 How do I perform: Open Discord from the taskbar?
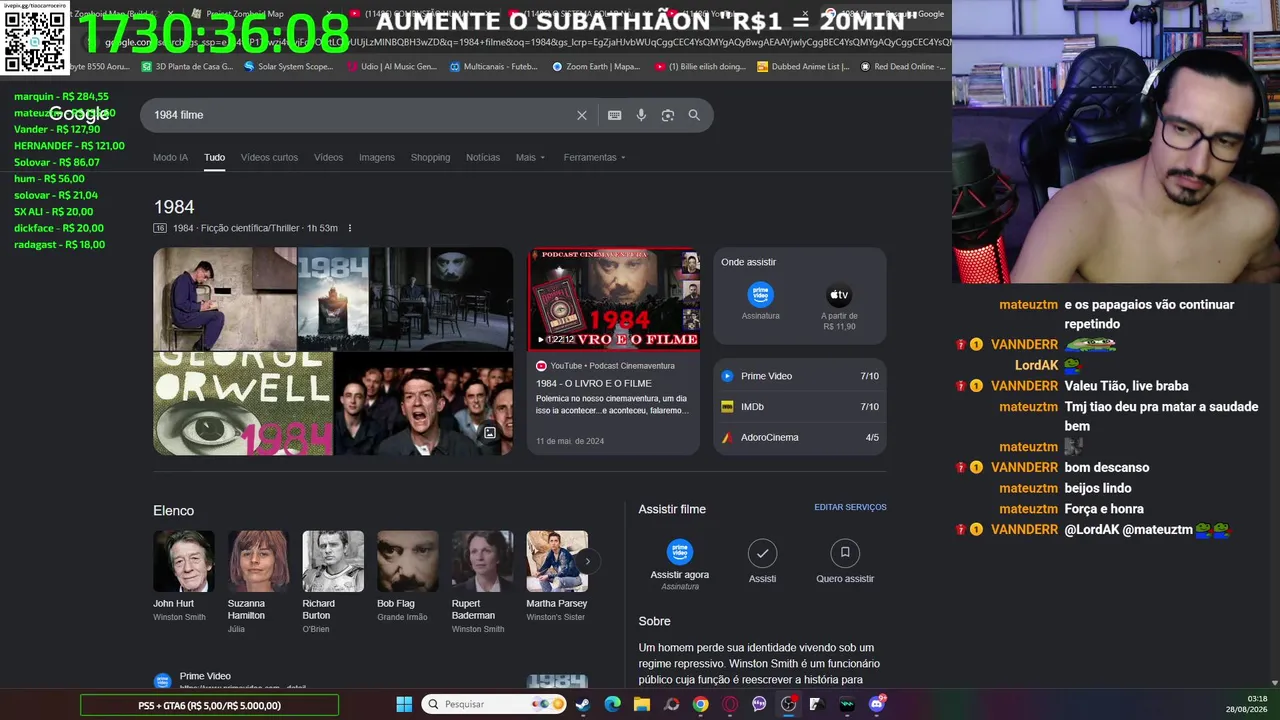click(877, 704)
